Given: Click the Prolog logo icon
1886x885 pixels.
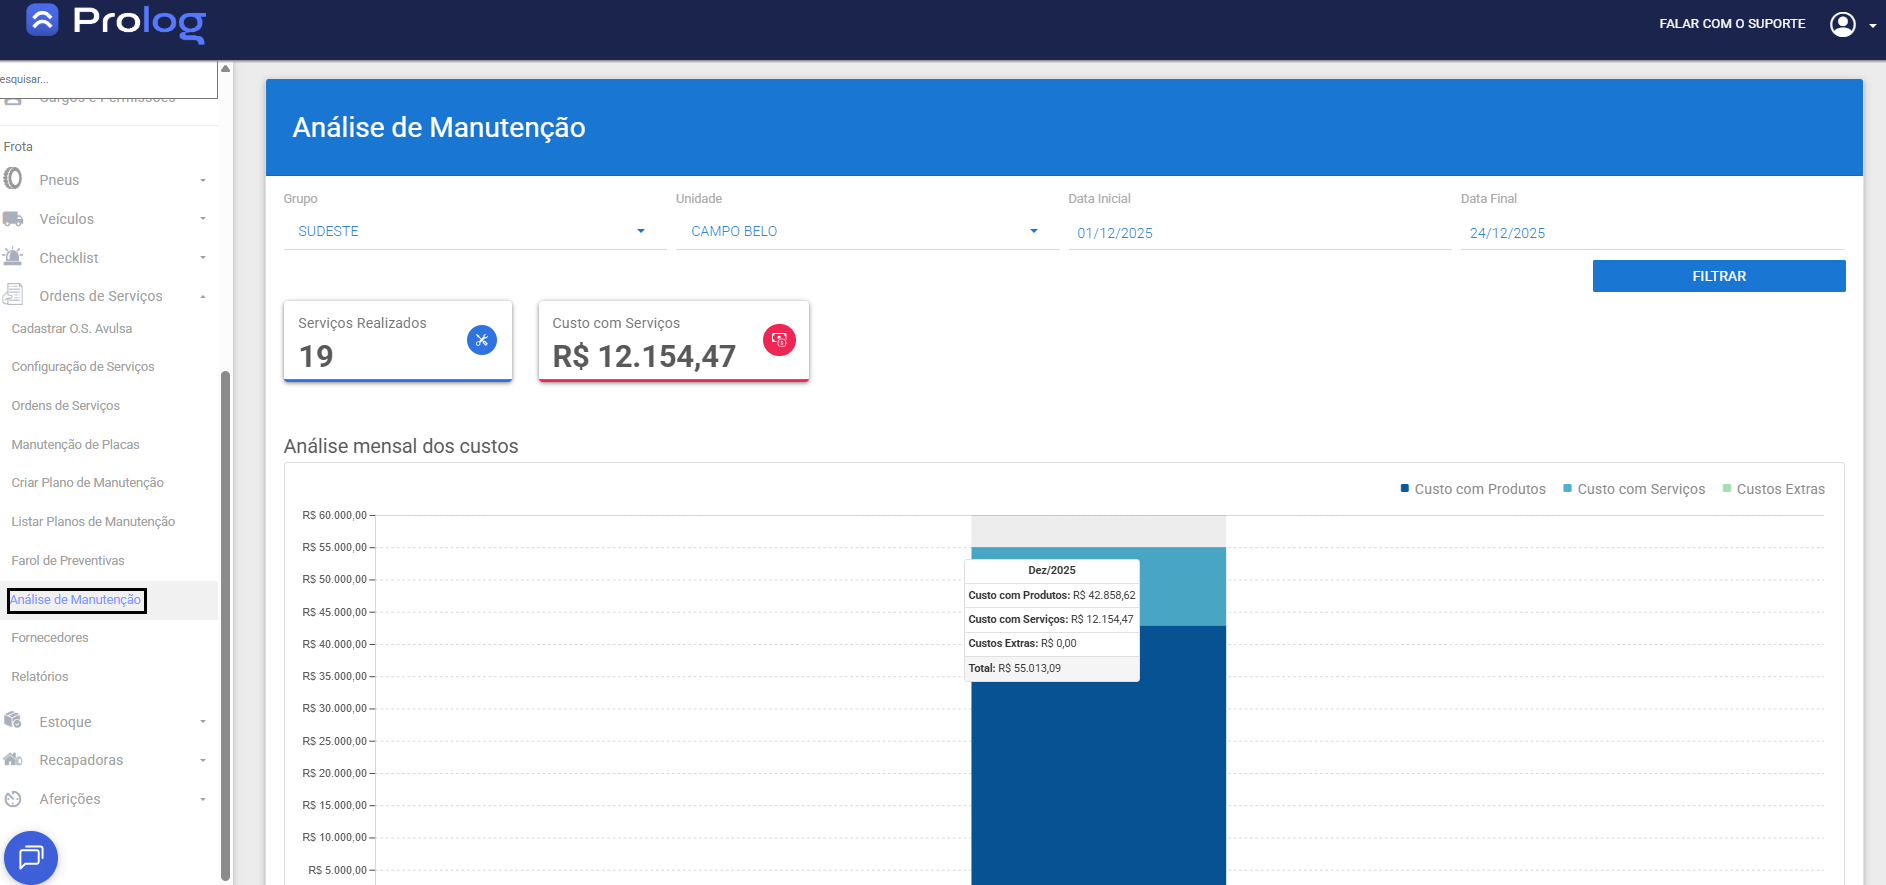Looking at the screenshot, I should point(42,20).
